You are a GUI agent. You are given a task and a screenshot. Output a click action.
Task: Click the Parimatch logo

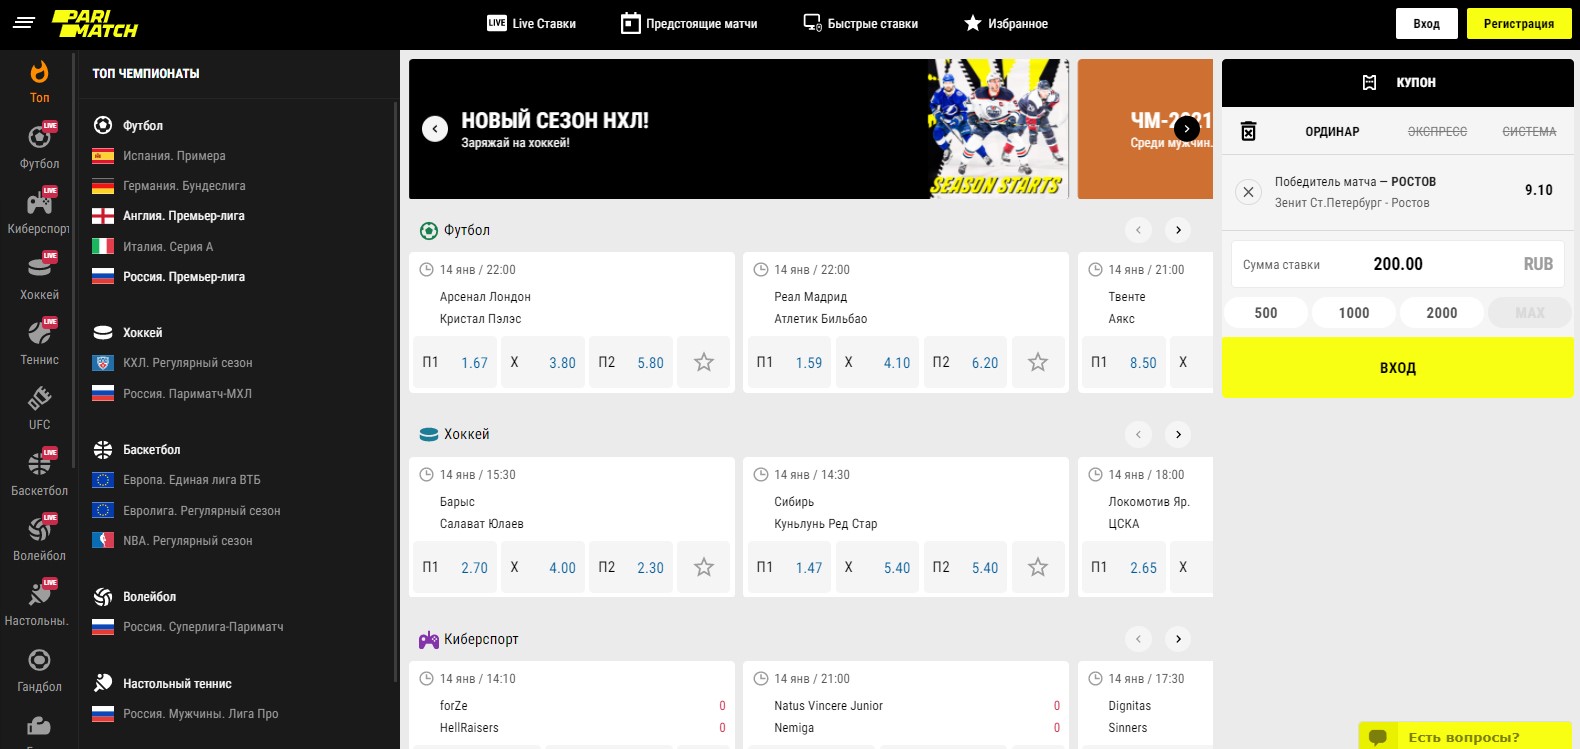coord(95,23)
